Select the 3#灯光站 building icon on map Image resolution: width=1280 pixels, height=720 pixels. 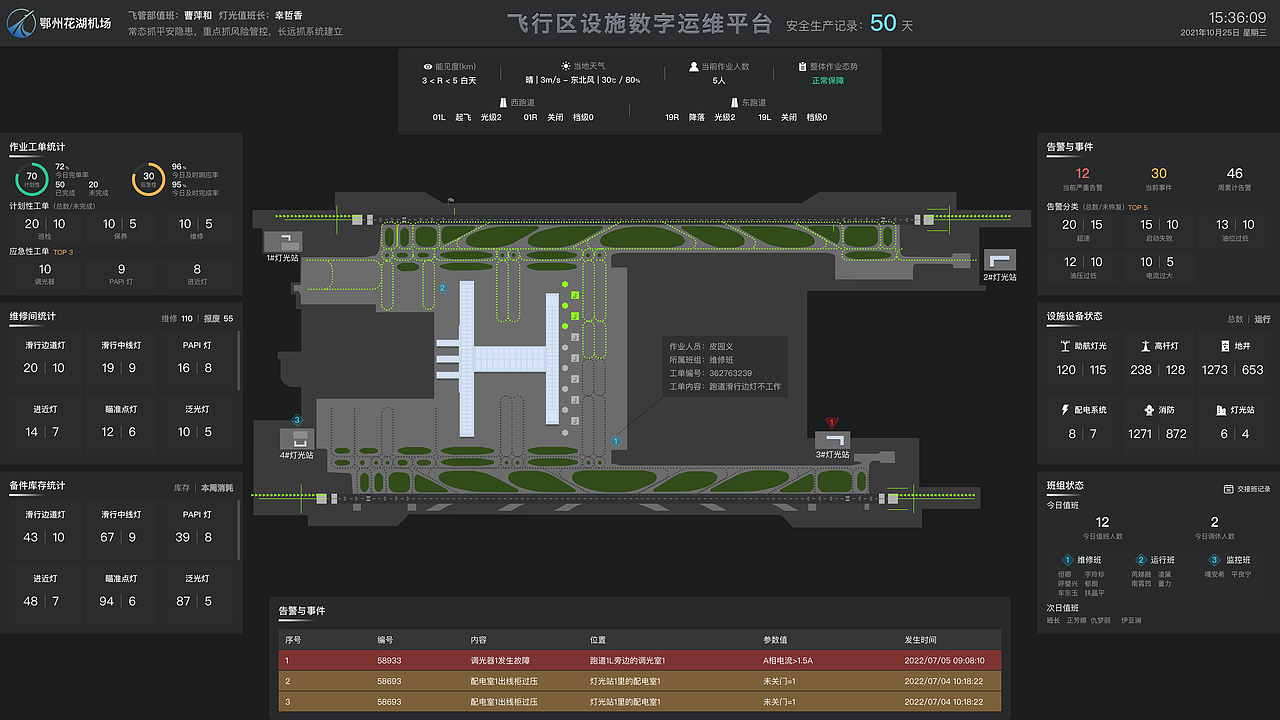(832, 440)
